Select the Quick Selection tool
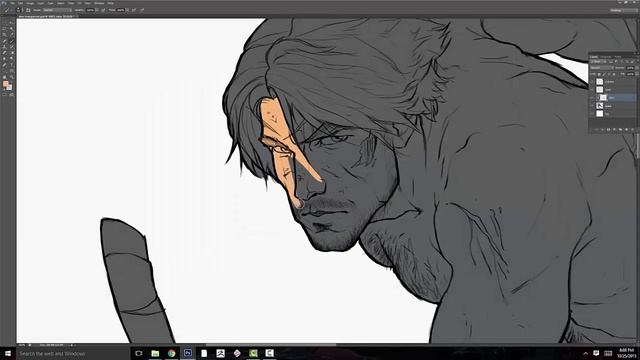This screenshot has height=360, width=640. click(11, 29)
